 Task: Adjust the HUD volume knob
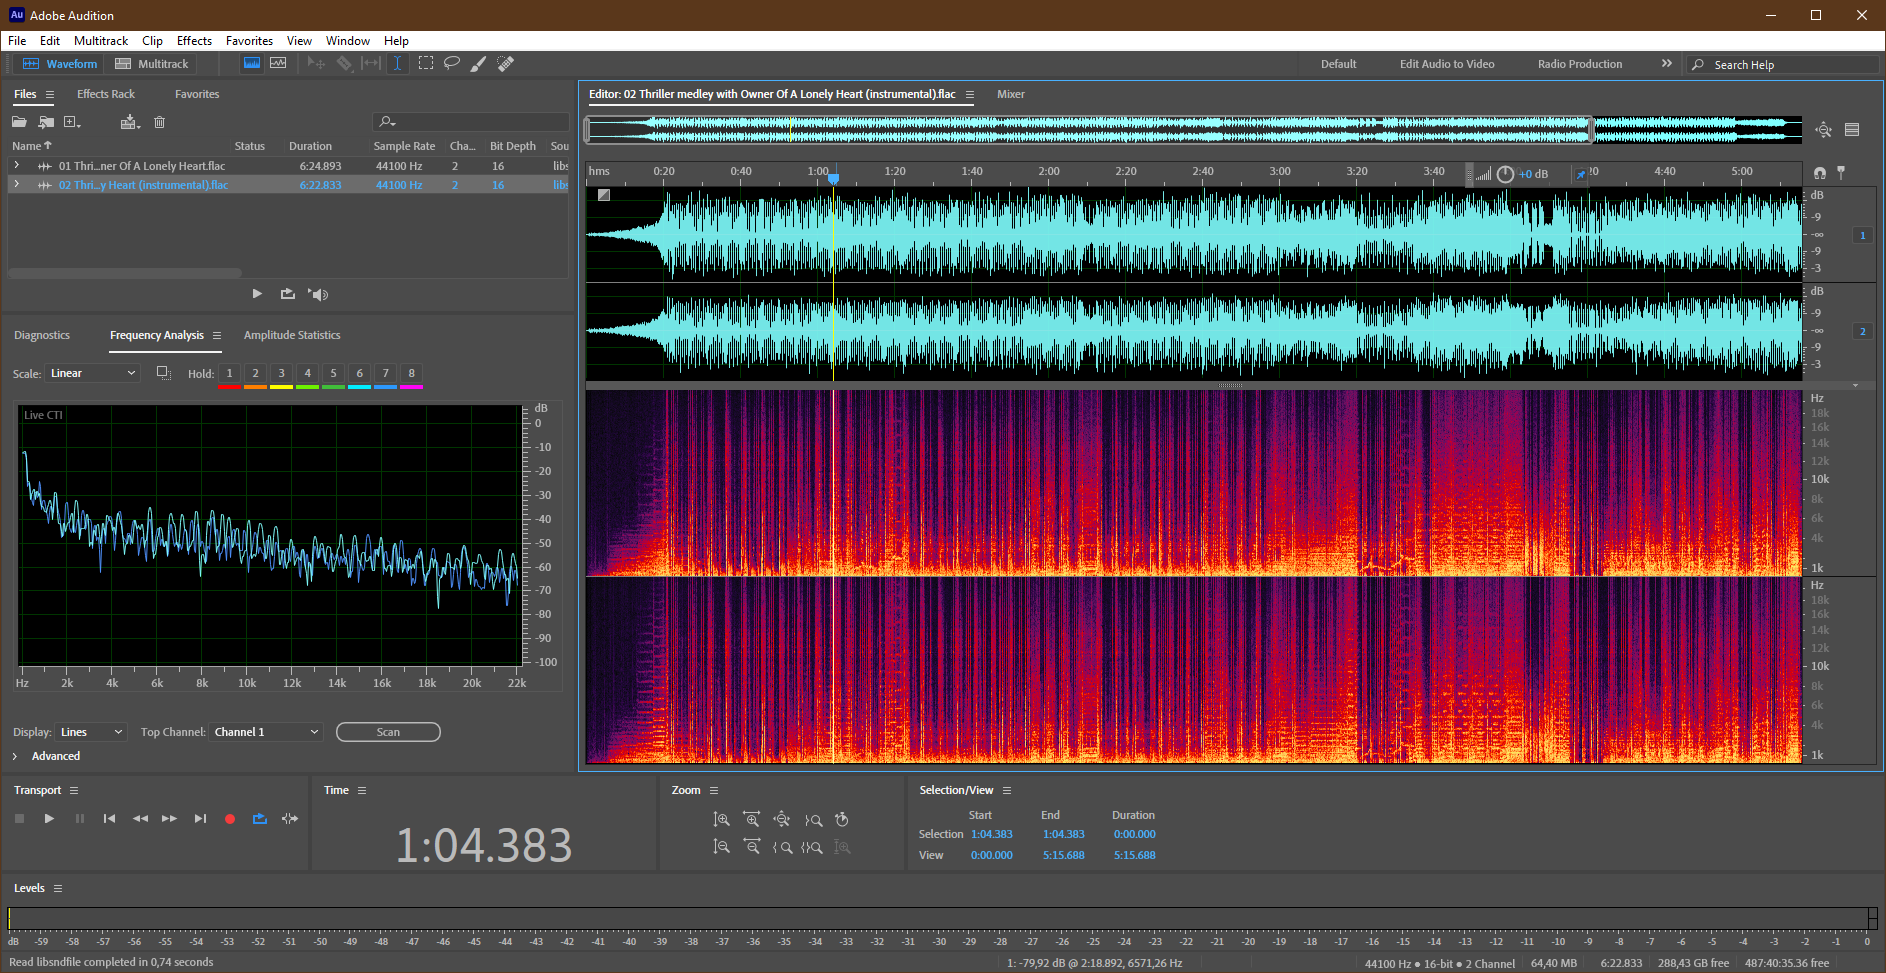click(x=1505, y=174)
